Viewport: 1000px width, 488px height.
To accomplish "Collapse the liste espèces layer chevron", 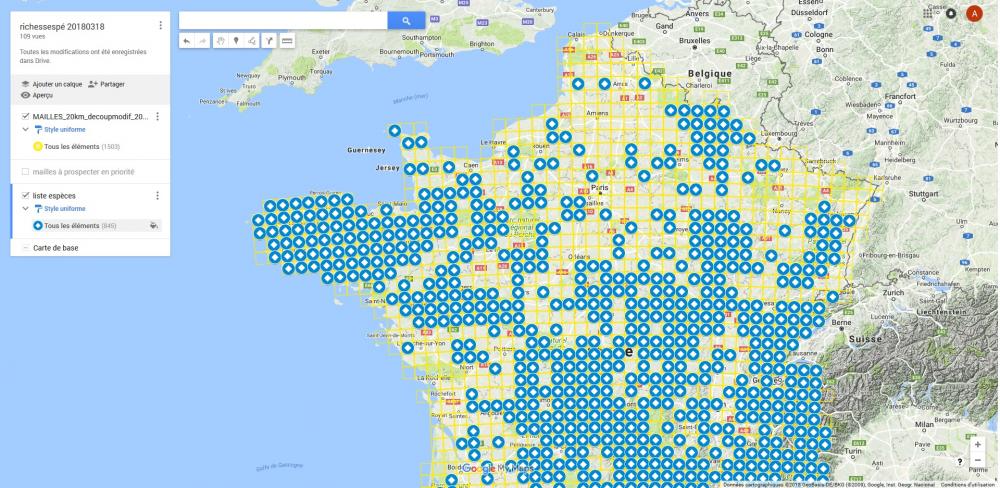I will [x=26, y=208].
